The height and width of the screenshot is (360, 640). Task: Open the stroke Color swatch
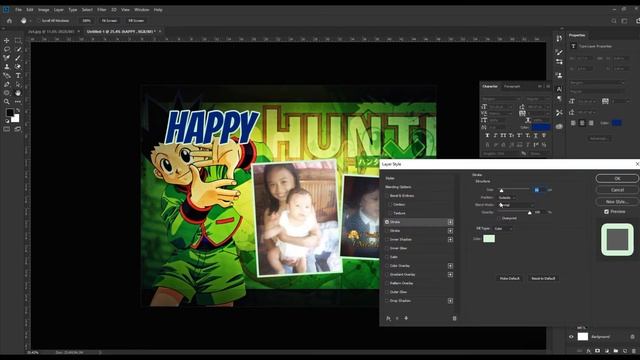489,239
